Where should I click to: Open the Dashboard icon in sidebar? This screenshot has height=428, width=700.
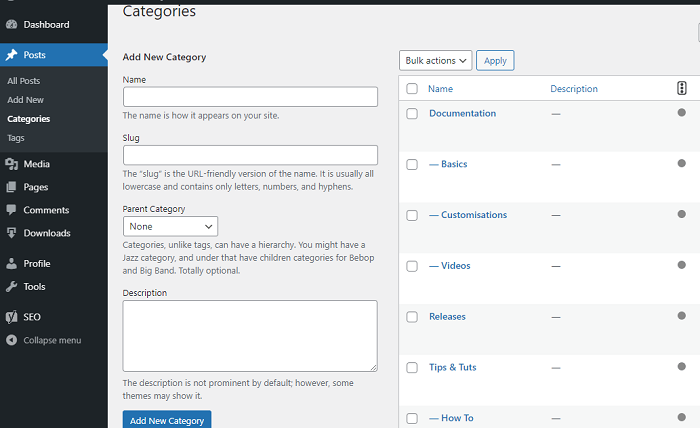click(x=12, y=25)
